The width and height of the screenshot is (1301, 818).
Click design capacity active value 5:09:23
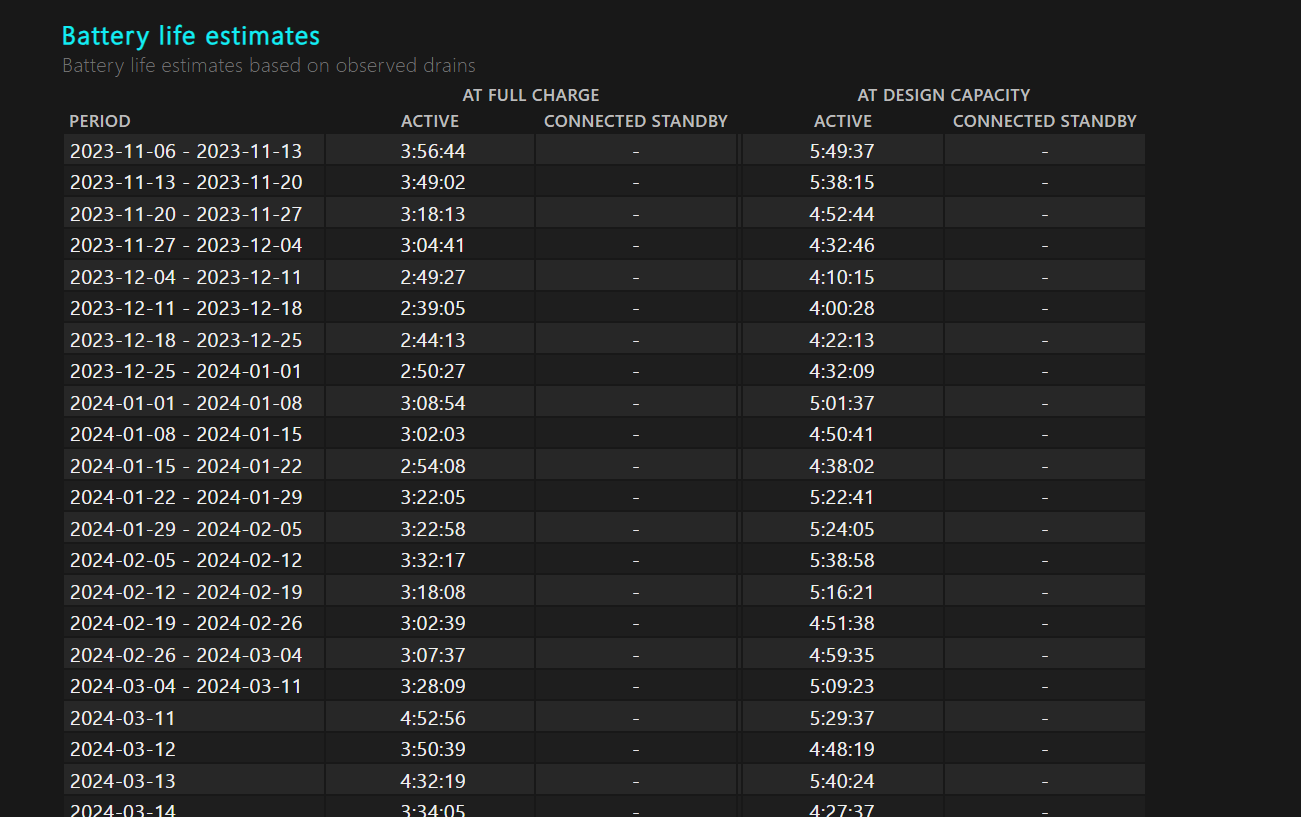pyautogui.click(x=842, y=686)
